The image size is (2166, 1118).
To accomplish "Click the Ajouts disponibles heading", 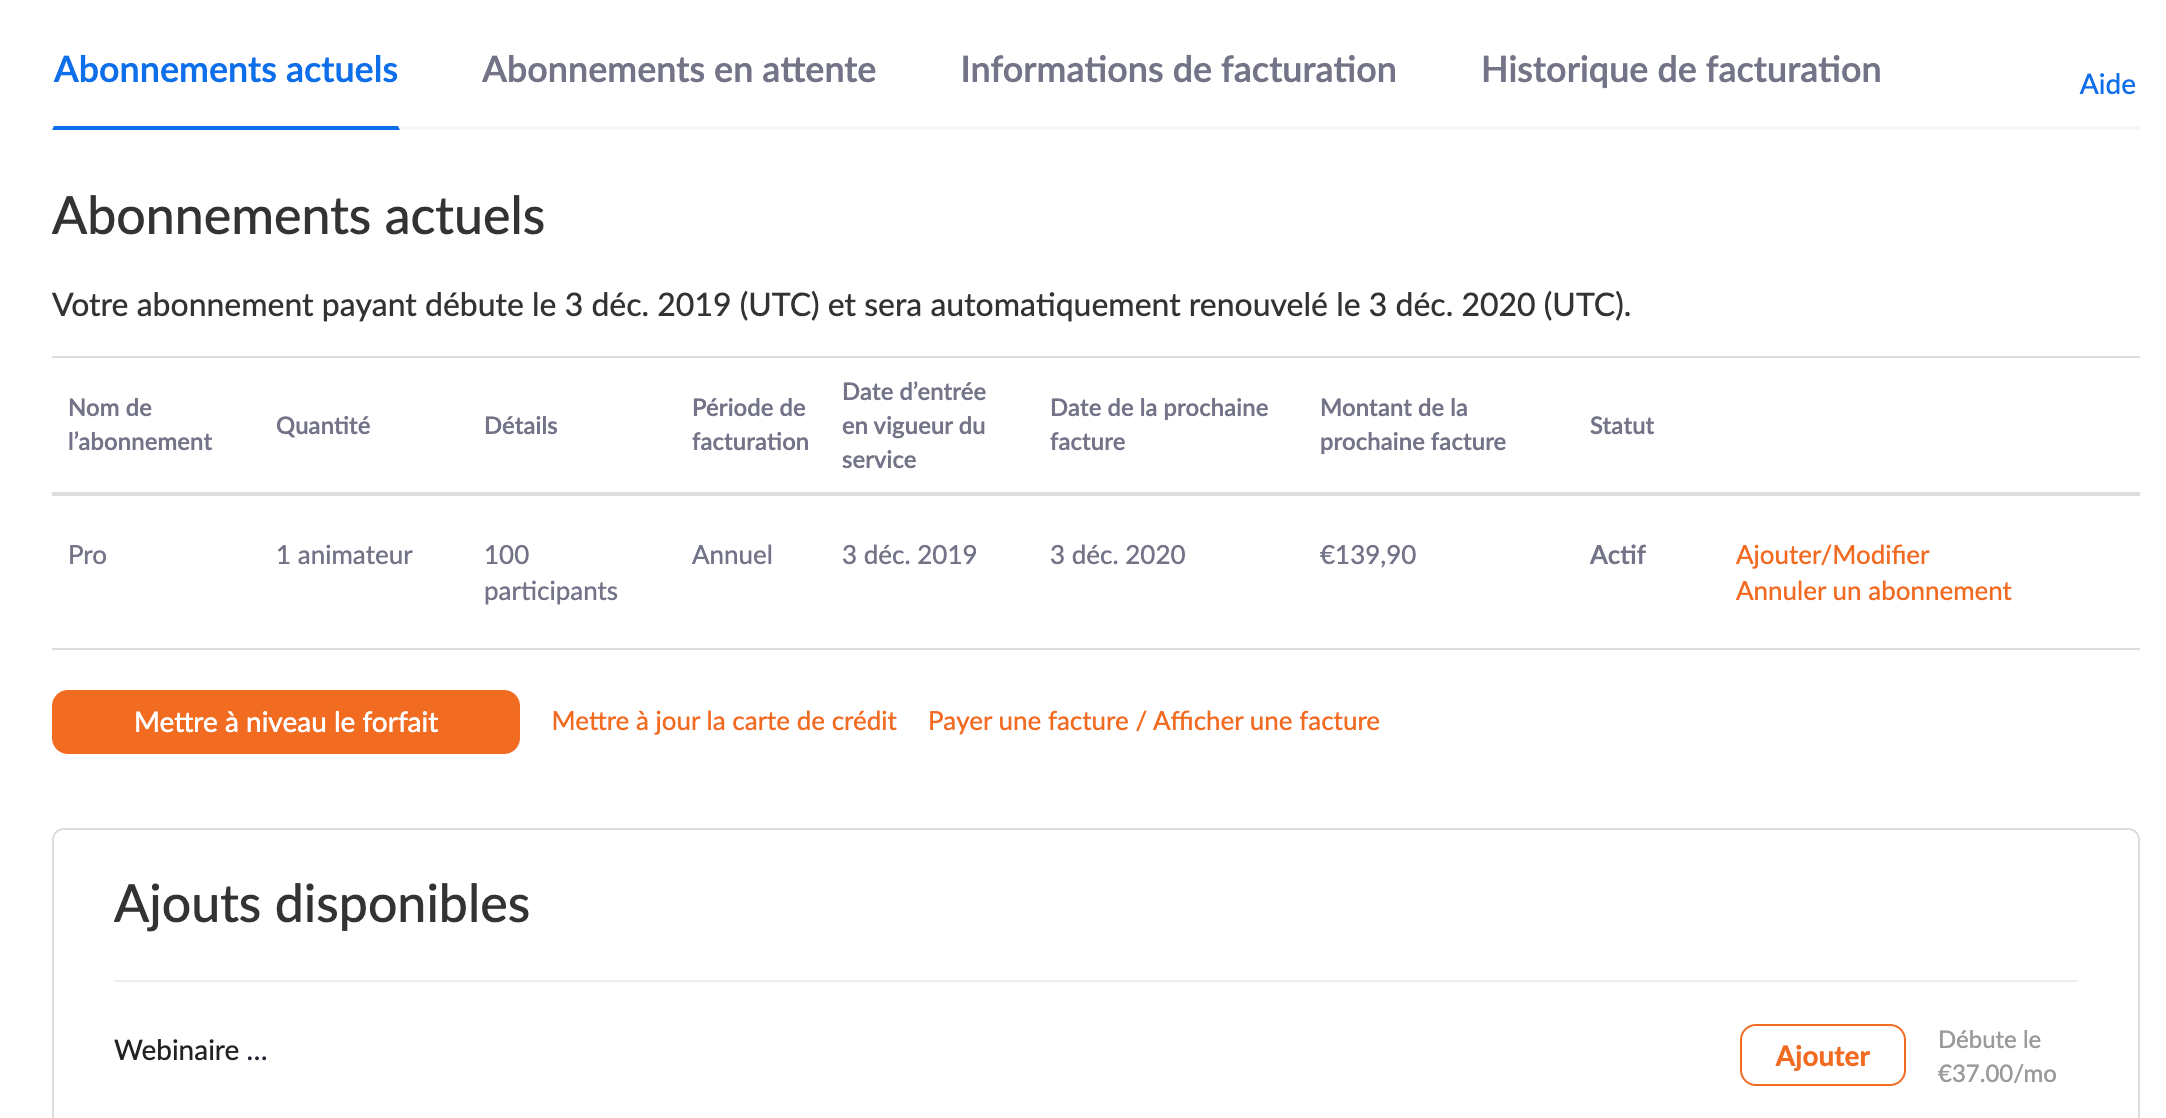I will [x=321, y=904].
